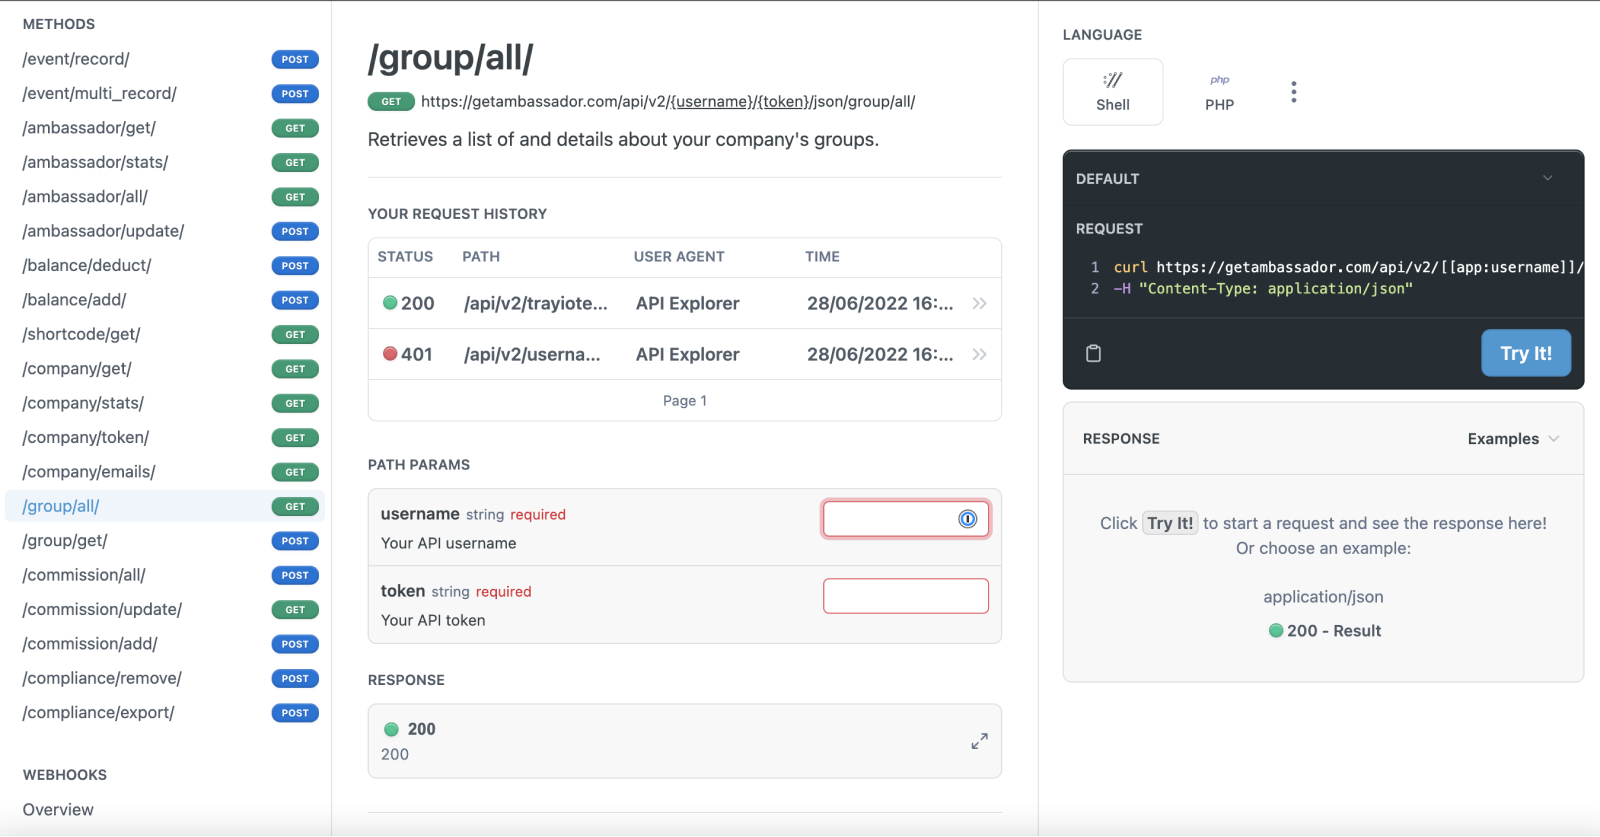
Task: Focus the username input field
Action: point(888,519)
